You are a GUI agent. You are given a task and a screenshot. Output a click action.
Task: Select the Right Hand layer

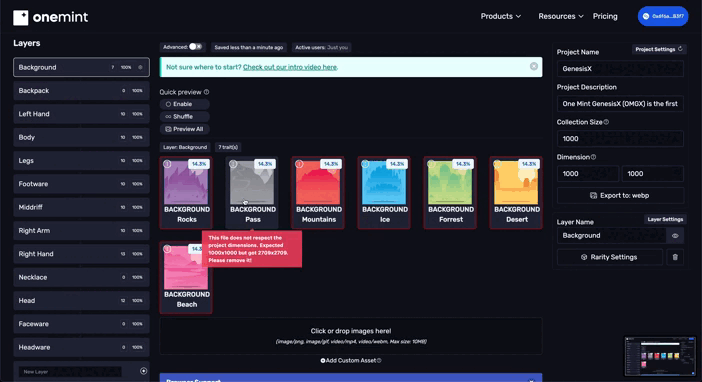(x=81, y=253)
